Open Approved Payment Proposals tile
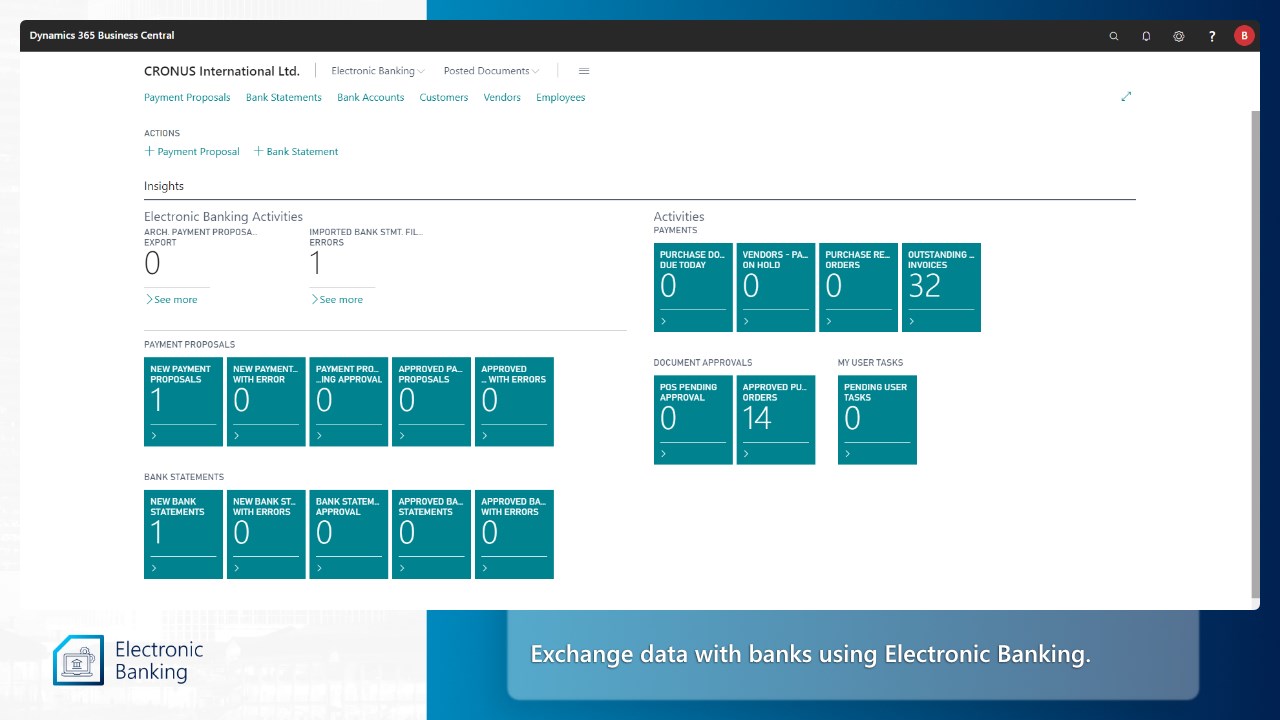Screen dimensions: 1280x720 (x=431, y=402)
